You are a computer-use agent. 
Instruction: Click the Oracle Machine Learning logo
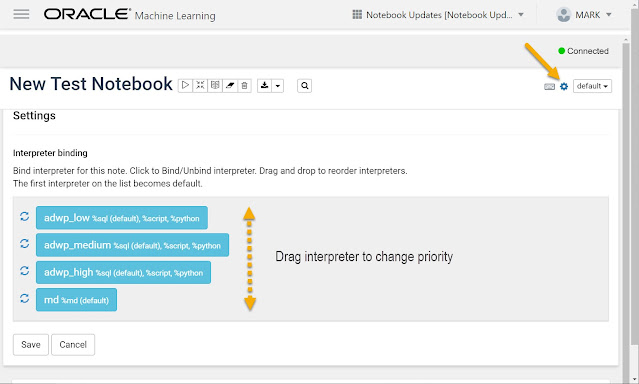[130, 15]
